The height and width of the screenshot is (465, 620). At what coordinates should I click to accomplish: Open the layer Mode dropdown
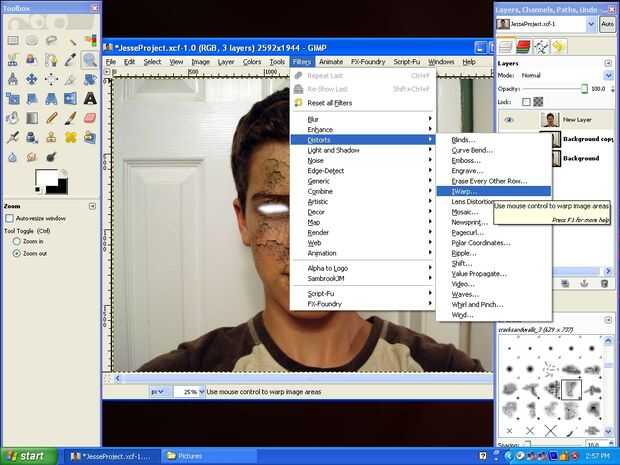pos(608,75)
